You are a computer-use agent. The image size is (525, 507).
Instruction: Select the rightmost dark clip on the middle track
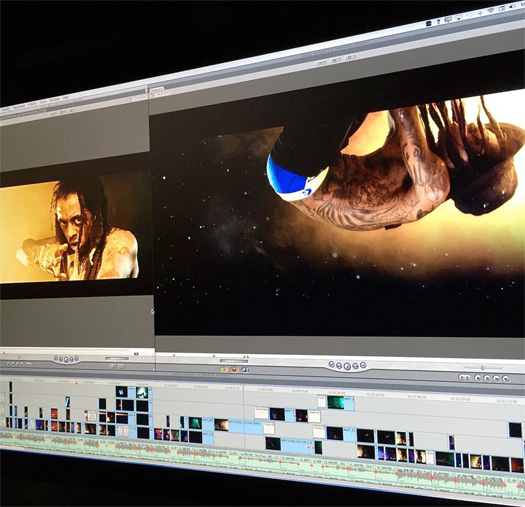click(x=515, y=430)
